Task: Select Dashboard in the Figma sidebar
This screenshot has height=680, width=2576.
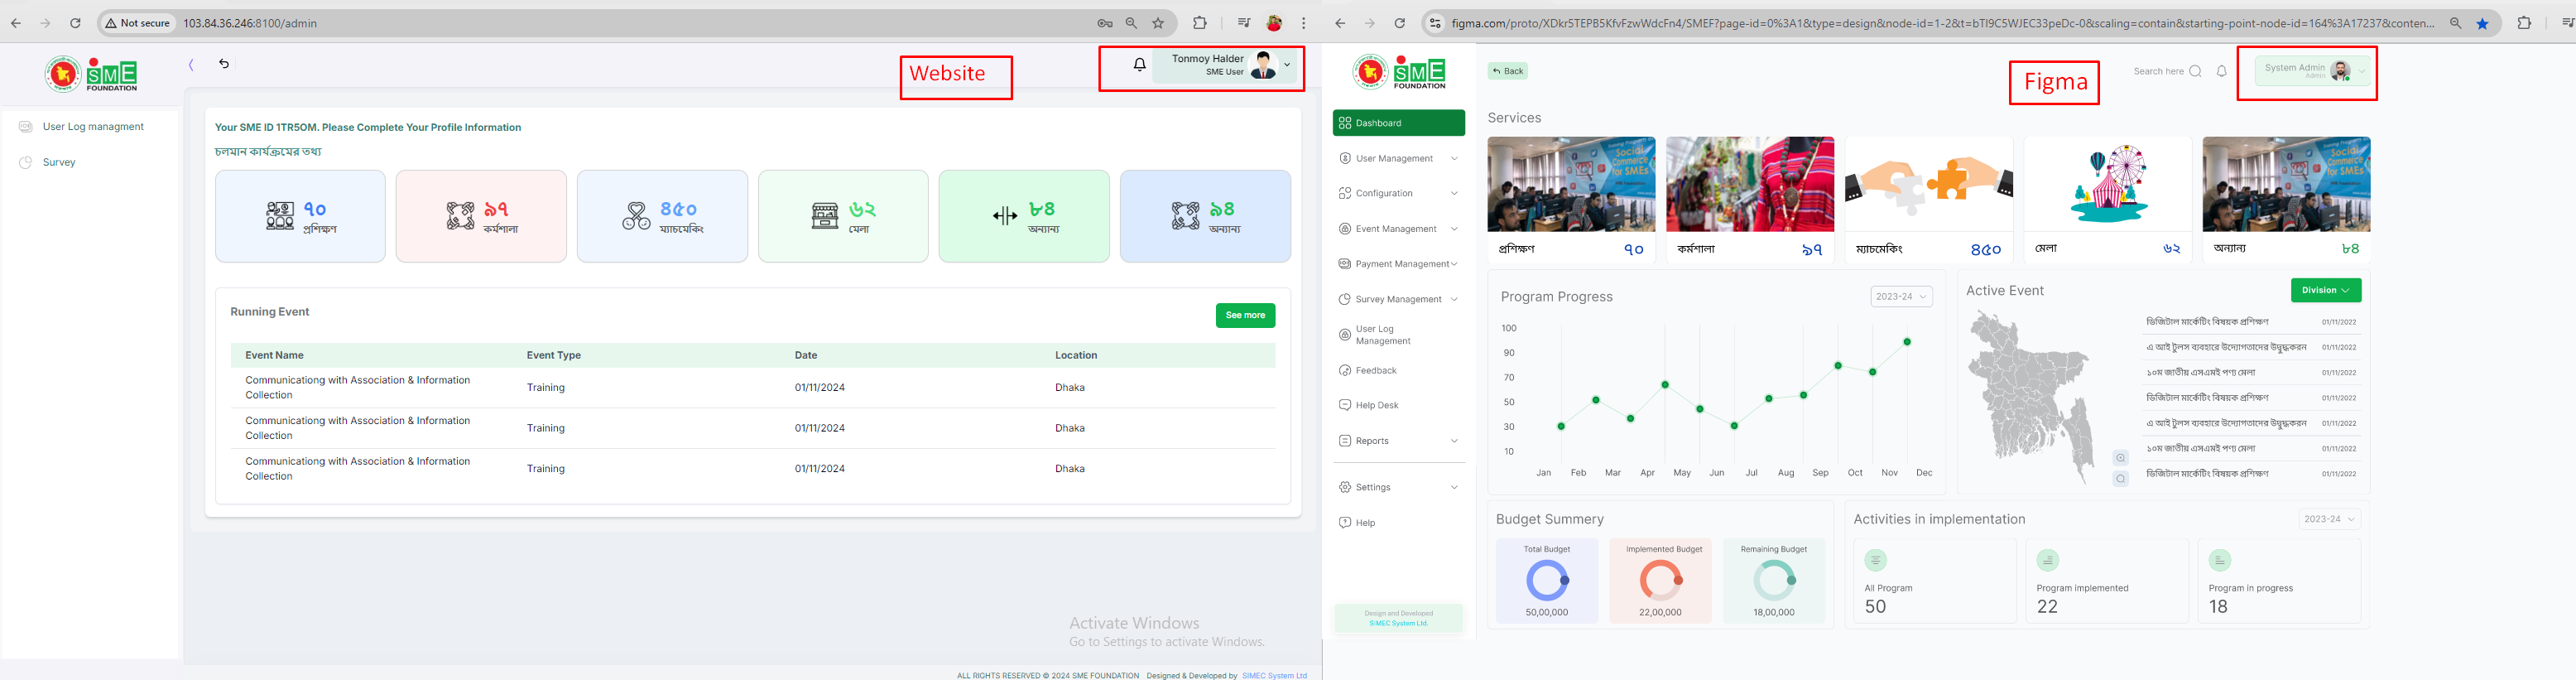Action: (1398, 123)
